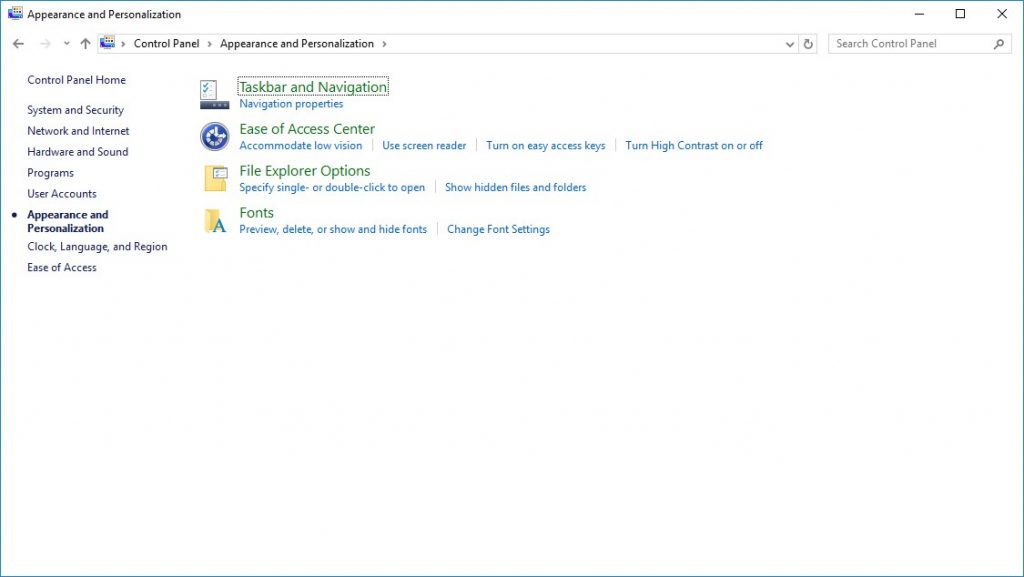
Task: Refresh the page with the refresh icon
Action: pyautogui.click(x=808, y=43)
